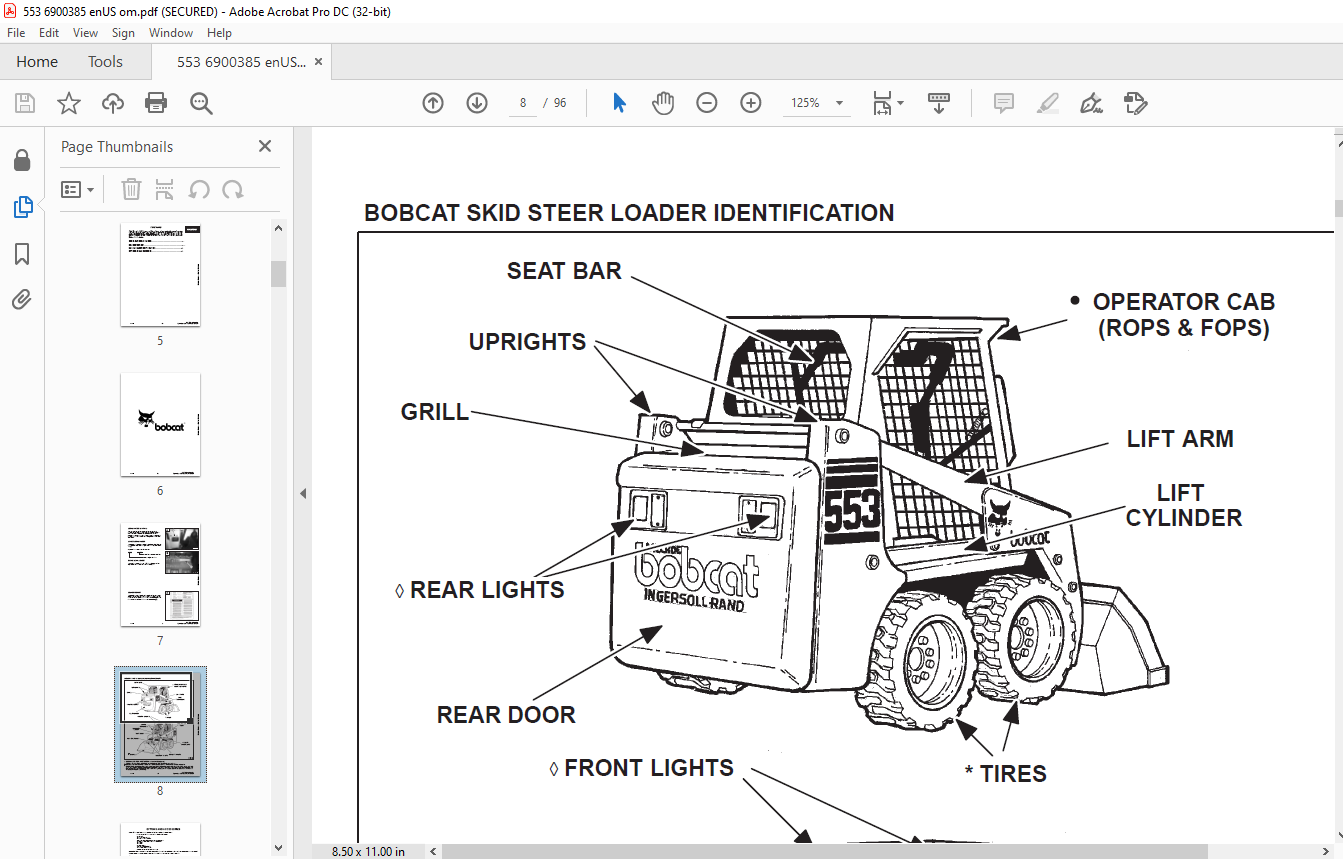
Task: Click the 8.50 x 11.00 in page size
Action: point(368,851)
